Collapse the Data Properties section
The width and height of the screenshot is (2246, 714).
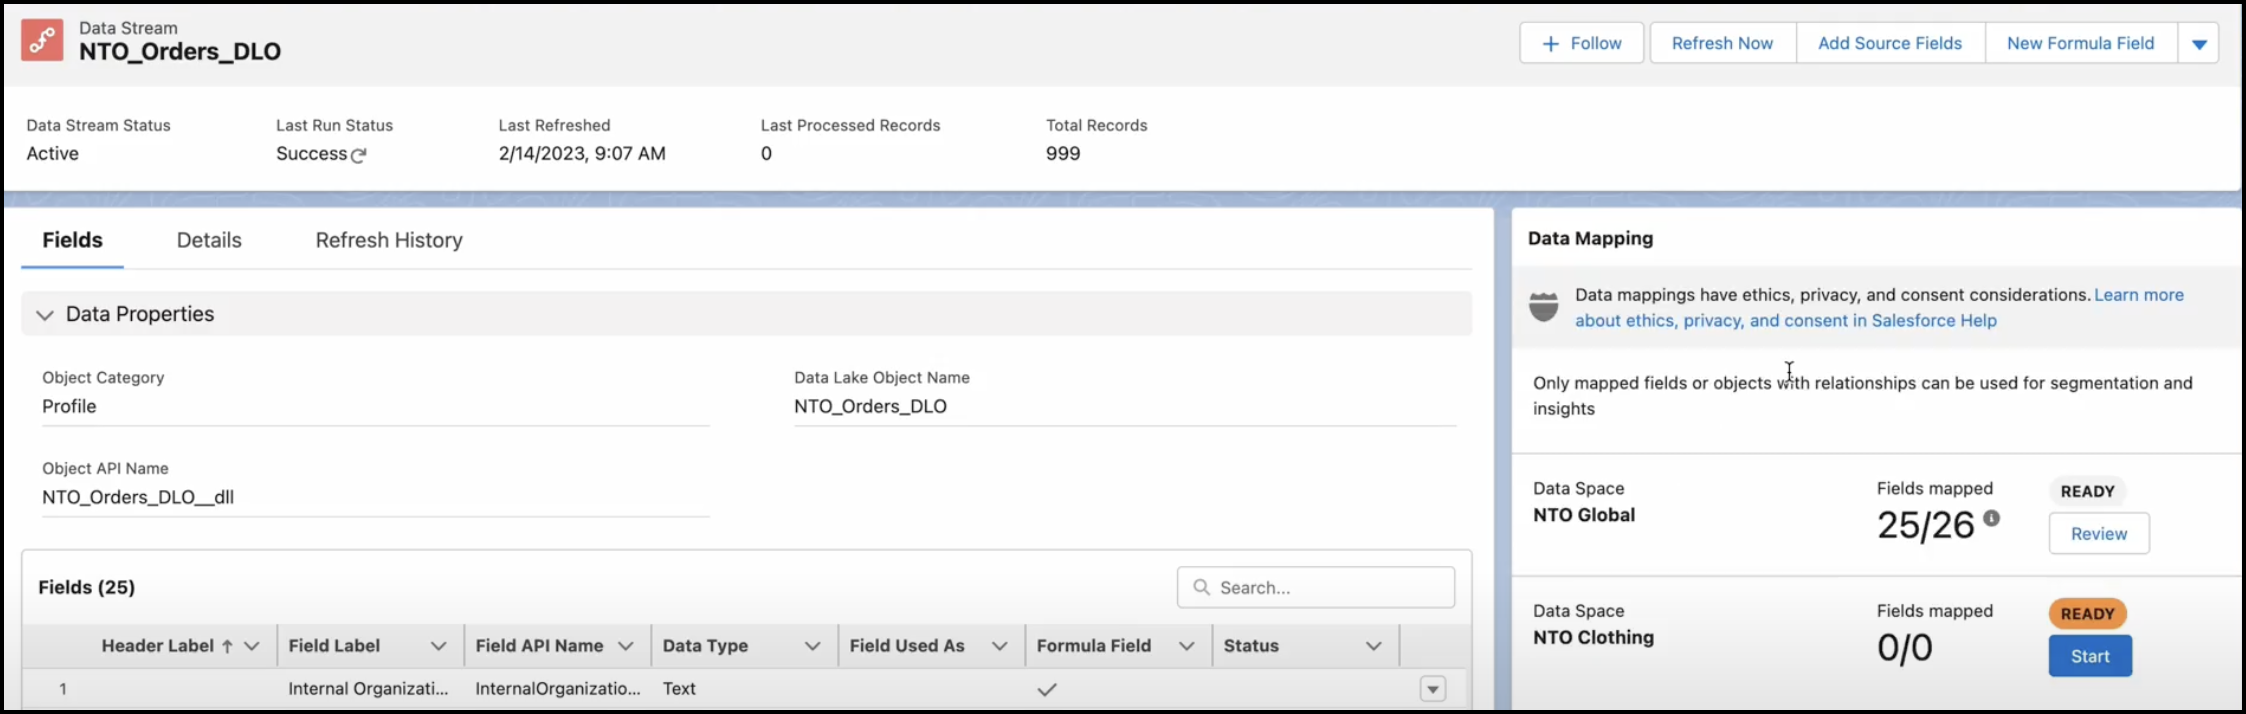point(44,315)
